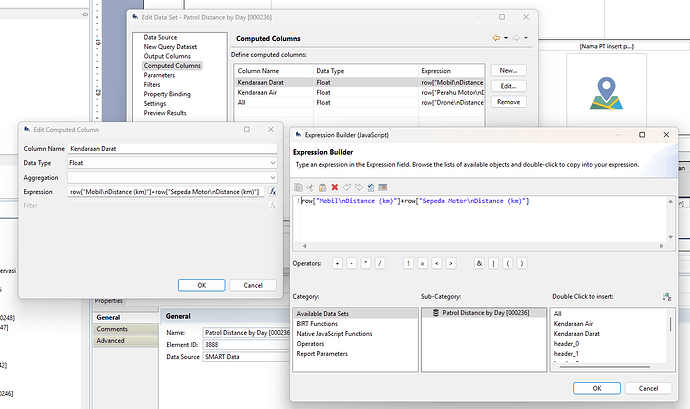
Task: Click the icon right of 'Double Click to insert'
Action: click(667, 297)
